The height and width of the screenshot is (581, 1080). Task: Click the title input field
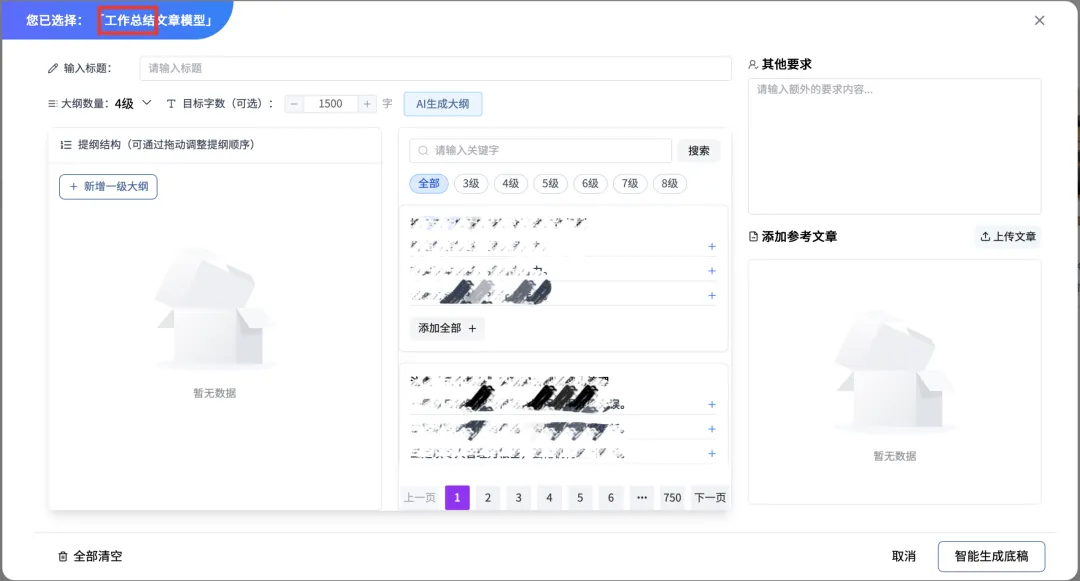(x=435, y=68)
